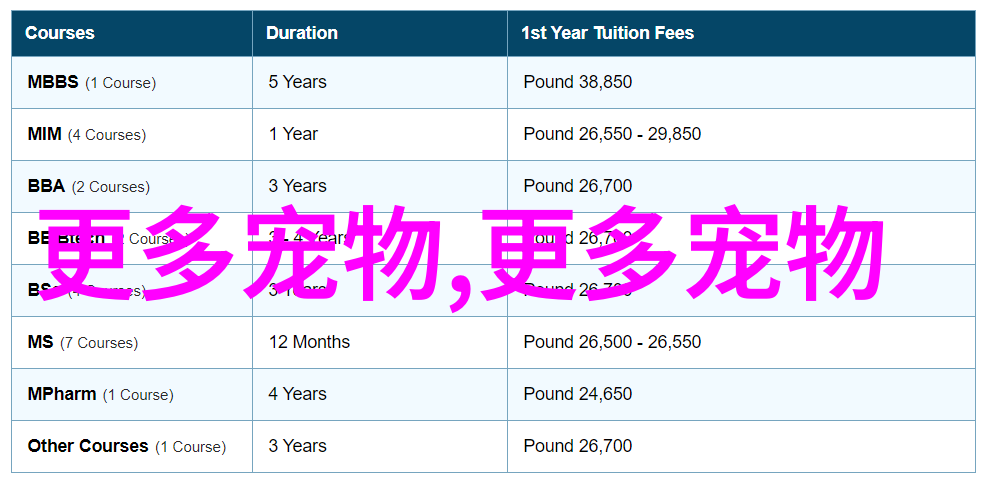Open the BBA course entry
This screenshot has width=984, height=483.
[x=46, y=186]
